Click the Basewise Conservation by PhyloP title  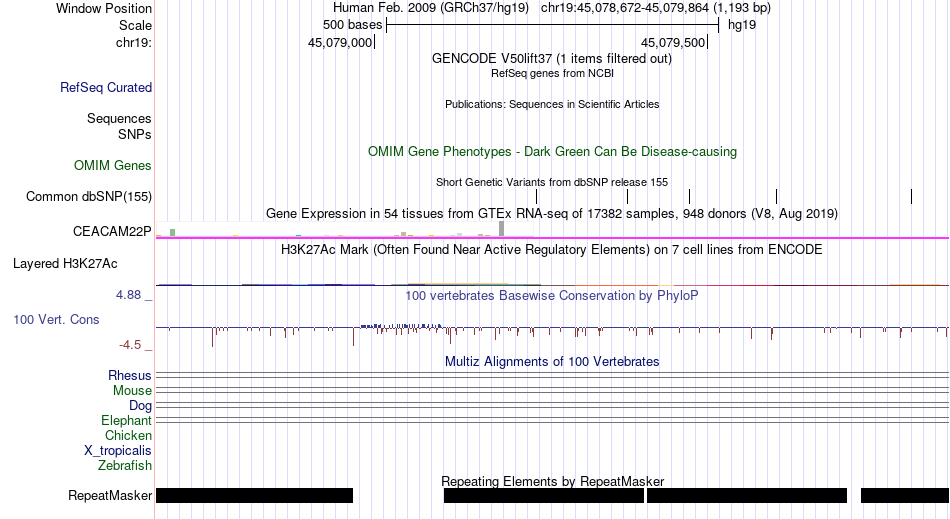(x=552, y=296)
